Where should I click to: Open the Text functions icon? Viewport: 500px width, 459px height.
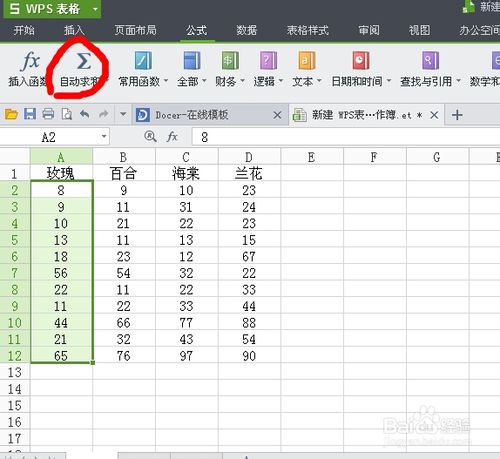[x=307, y=60]
